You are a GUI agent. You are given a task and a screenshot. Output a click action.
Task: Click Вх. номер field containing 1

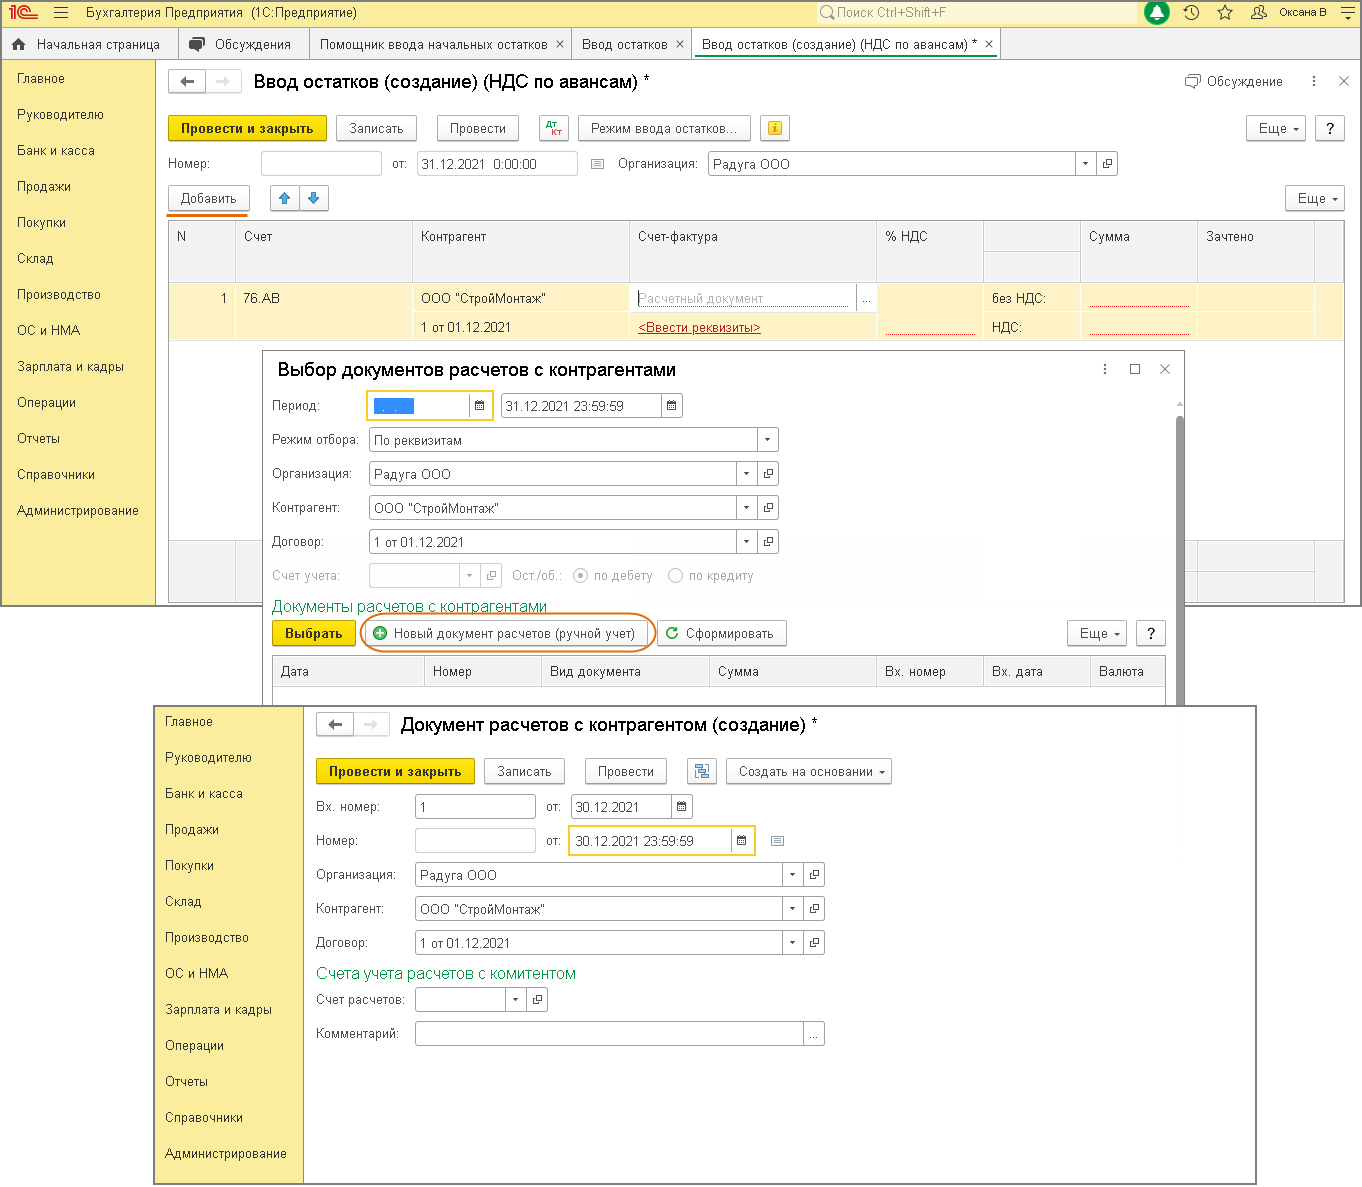pyautogui.click(x=475, y=807)
